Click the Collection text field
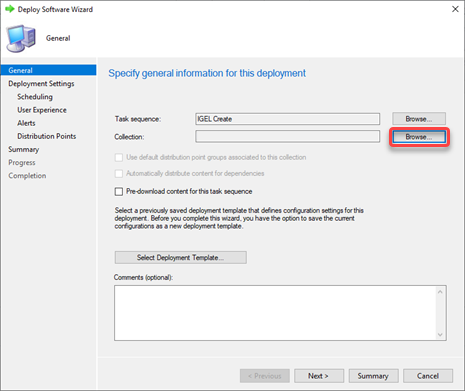This screenshot has height=391, width=465. click(288, 137)
